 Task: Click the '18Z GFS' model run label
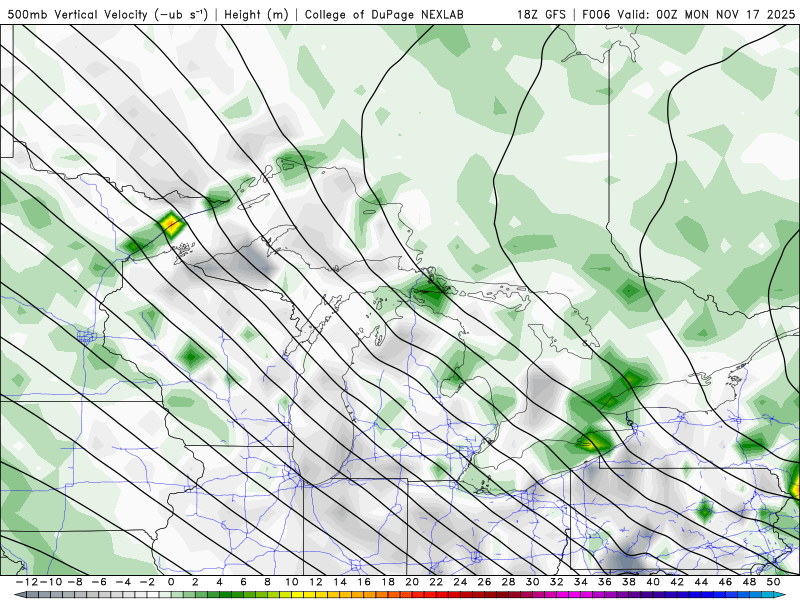click(x=541, y=14)
